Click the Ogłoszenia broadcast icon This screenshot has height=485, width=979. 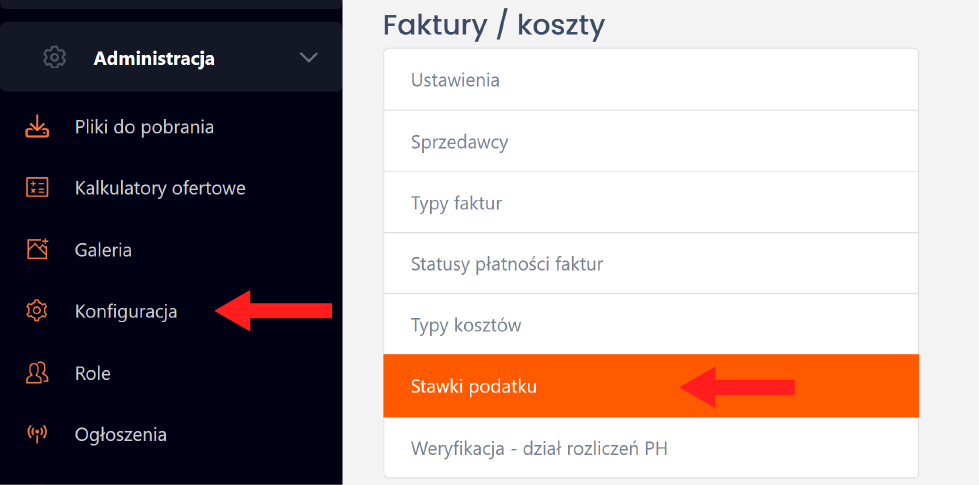coord(37,433)
